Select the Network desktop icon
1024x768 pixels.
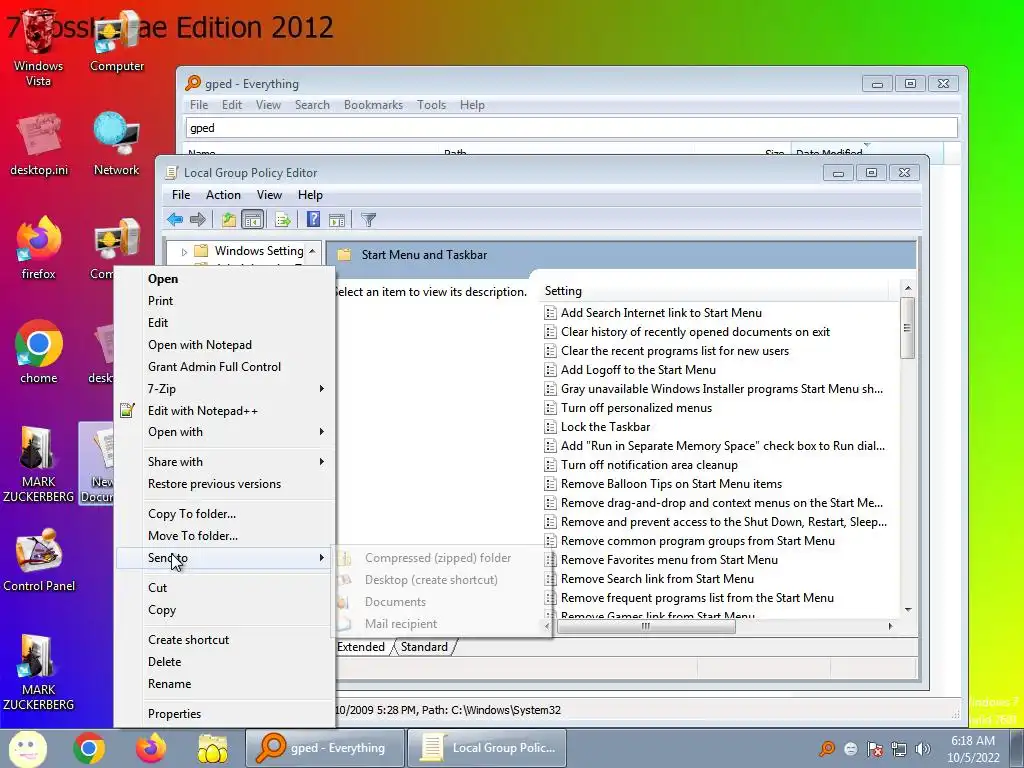[116, 144]
